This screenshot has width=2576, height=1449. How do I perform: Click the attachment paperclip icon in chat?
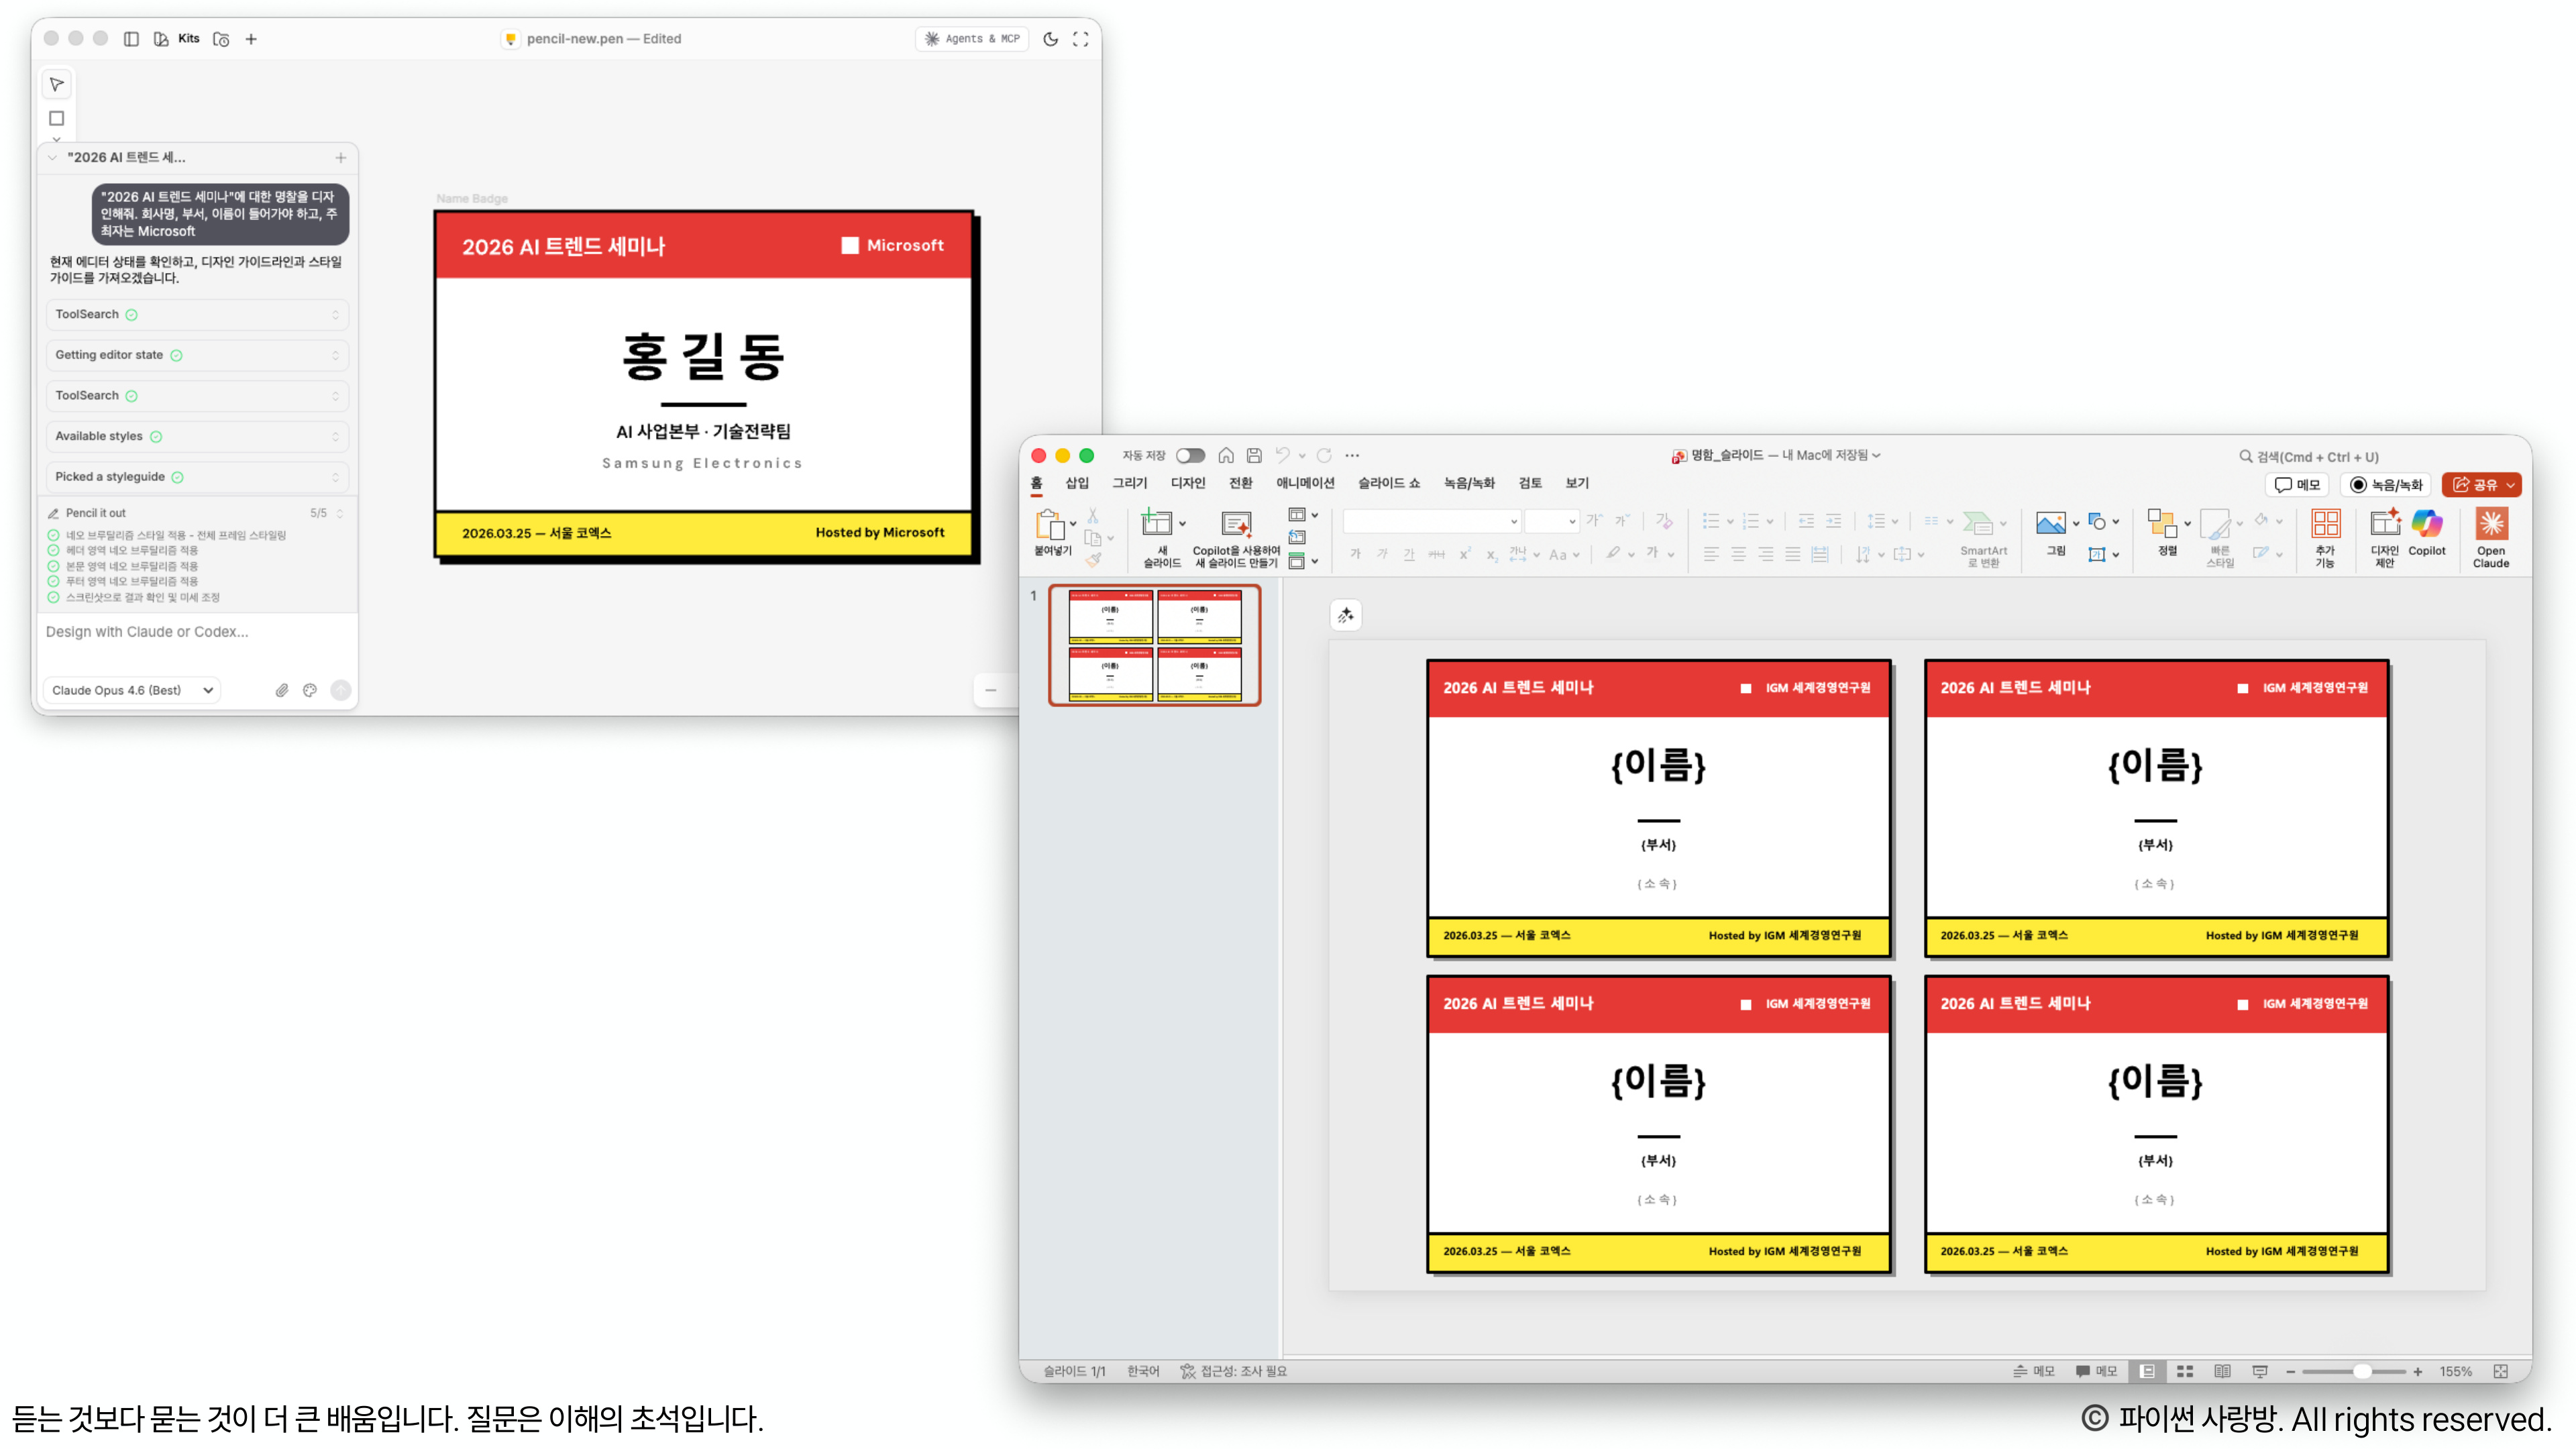coord(282,690)
